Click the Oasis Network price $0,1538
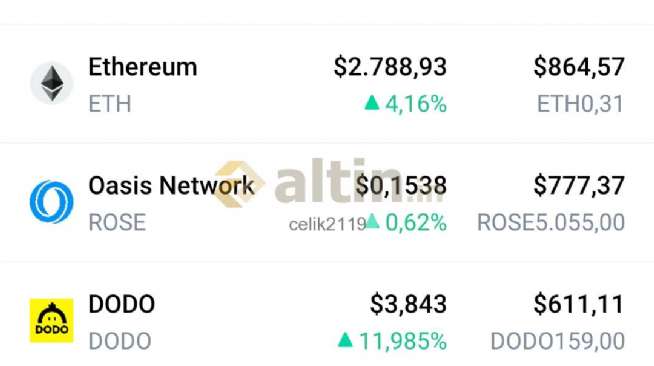The height and width of the screenshot is (366, 654). click(x=401, y=186)
